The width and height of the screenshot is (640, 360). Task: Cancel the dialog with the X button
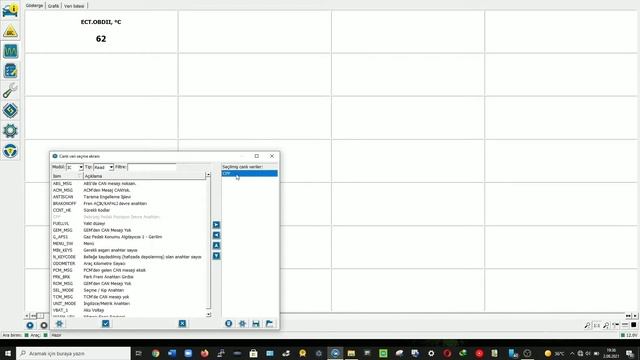[x=182, y=324]
